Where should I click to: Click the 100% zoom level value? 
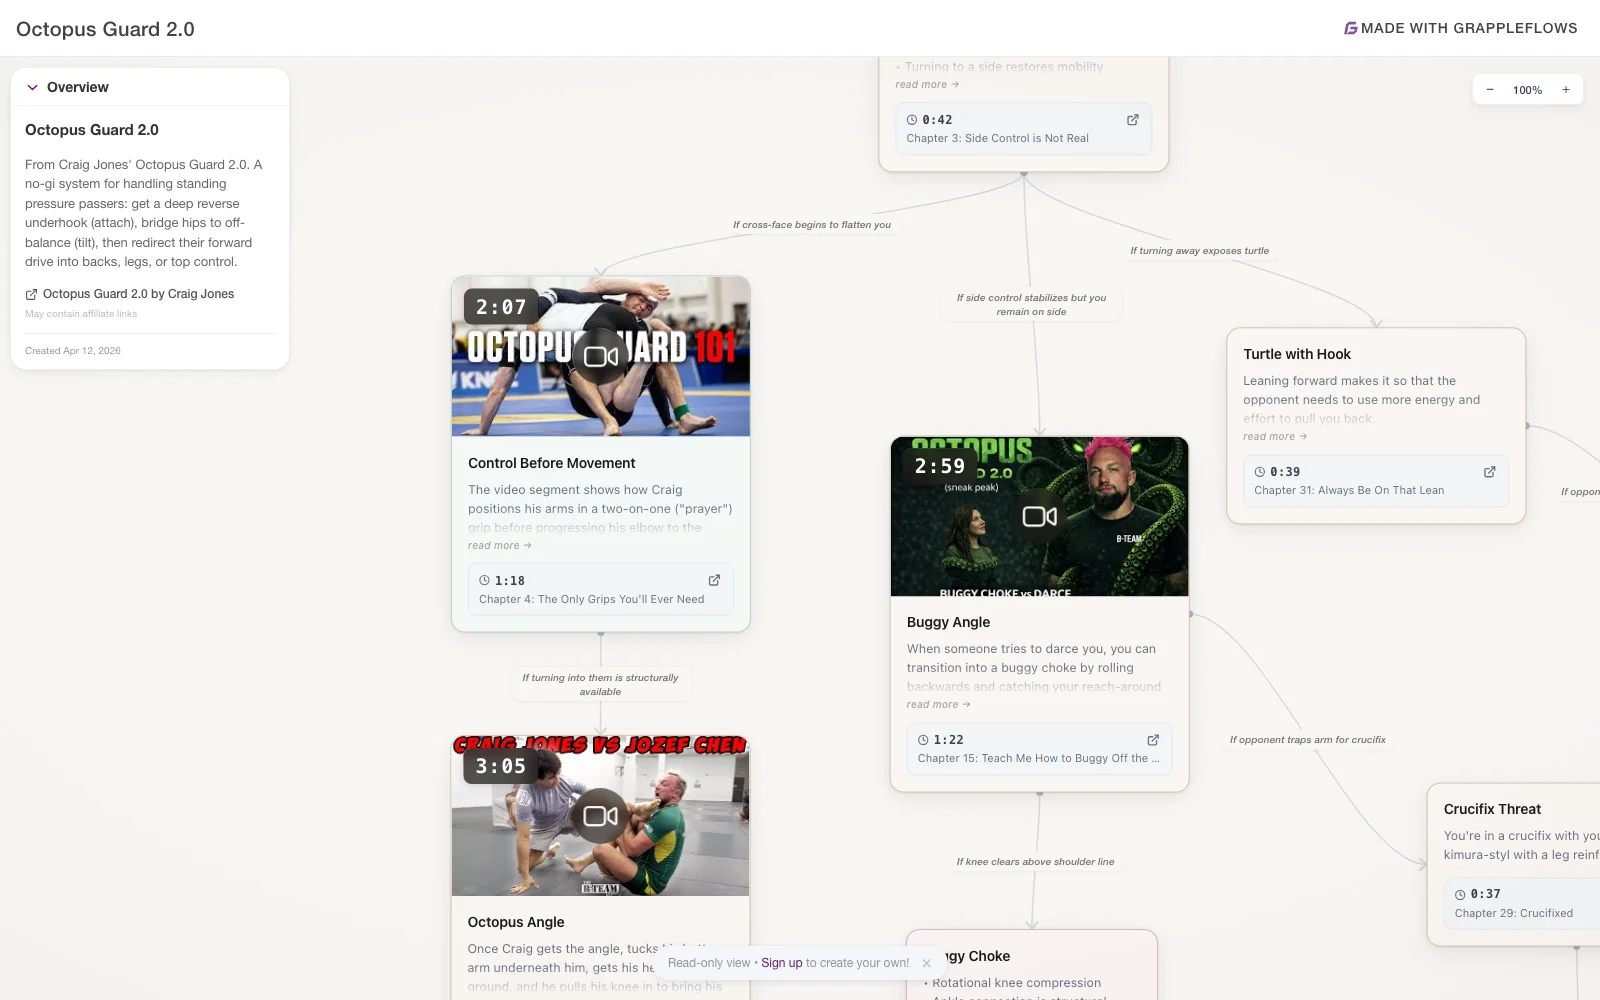[1527, 90]
